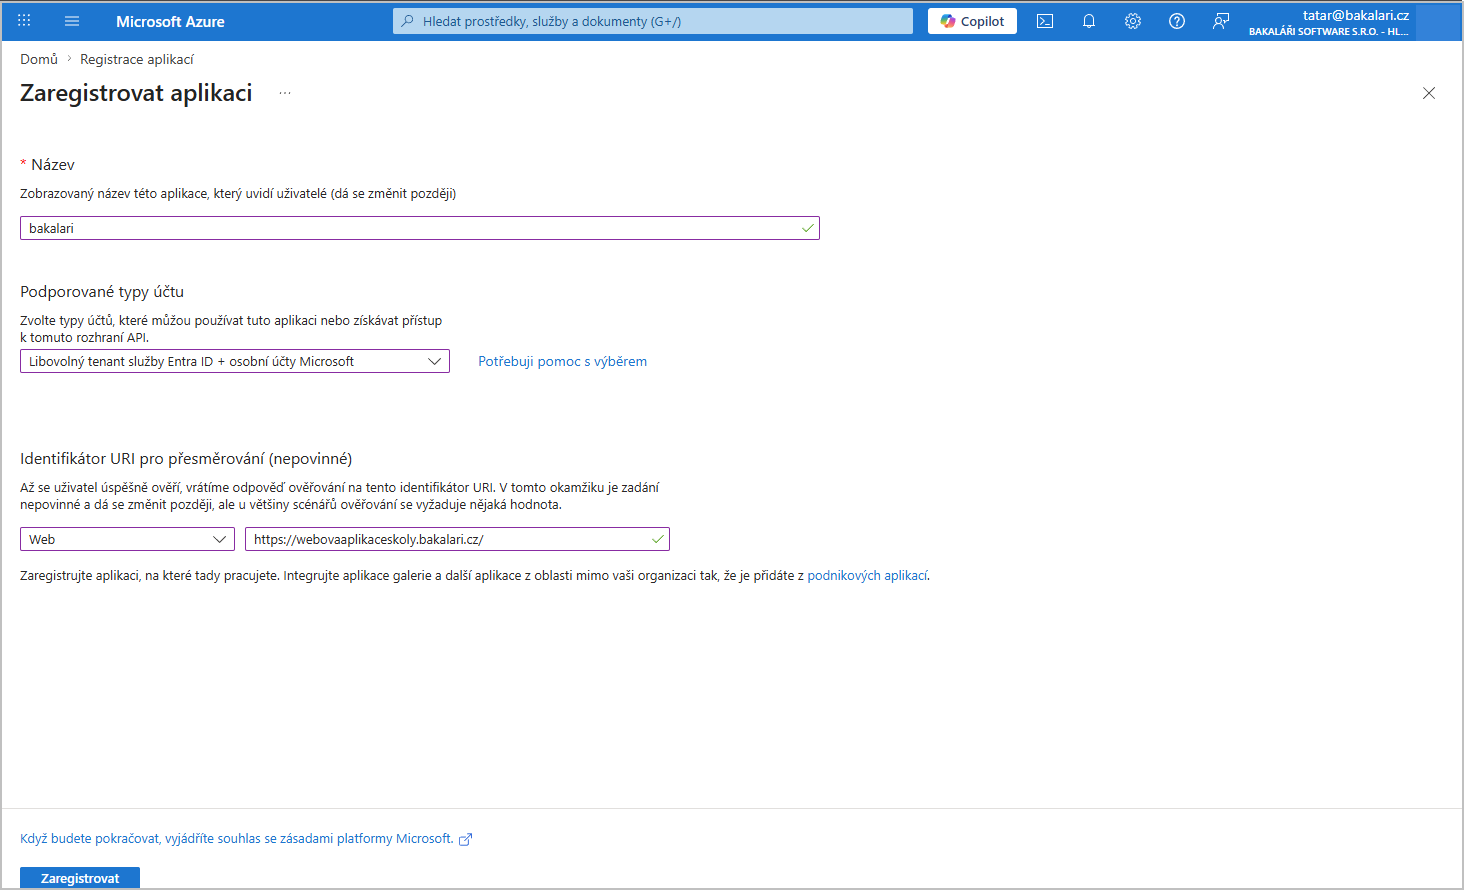Screen dimensions: 1464x891
Task: Expand the Web platform dropdown
Action: click(127, 539)
